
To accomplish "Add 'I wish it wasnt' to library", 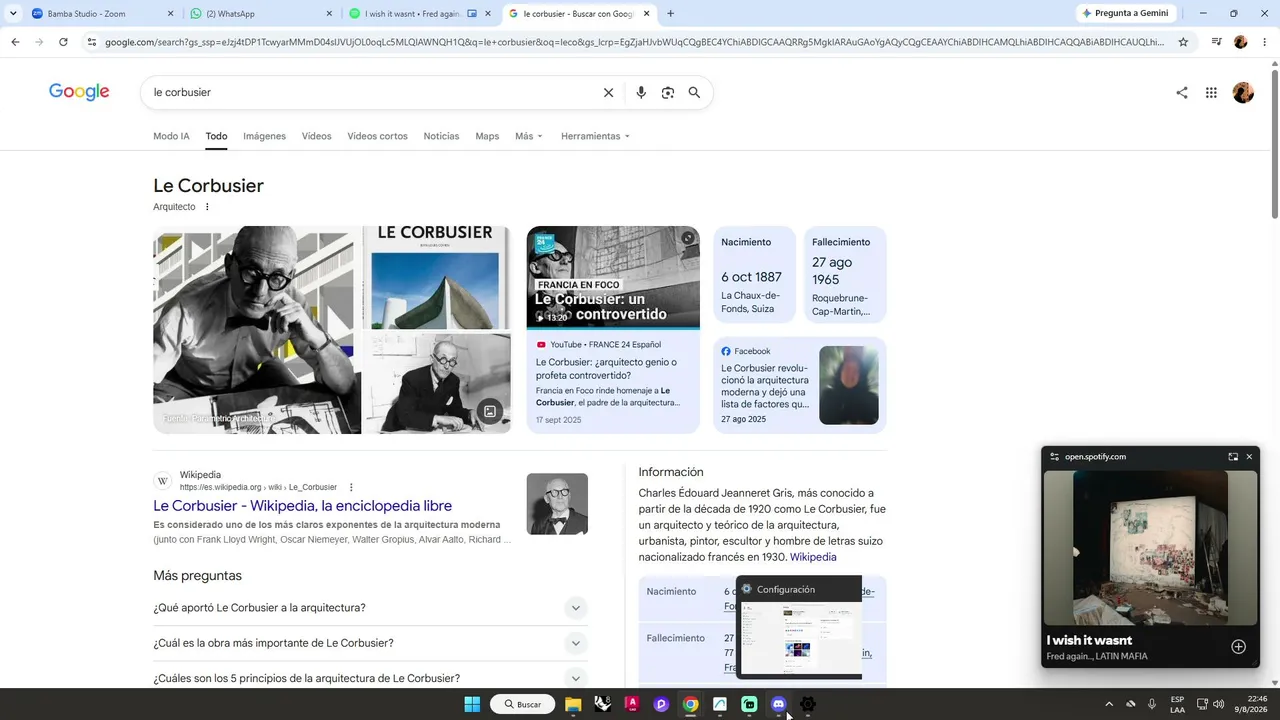I will click(x=1238, y=647).
